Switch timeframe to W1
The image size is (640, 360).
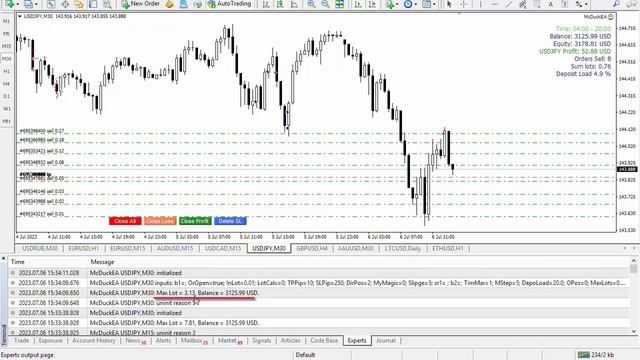[7, 109]
